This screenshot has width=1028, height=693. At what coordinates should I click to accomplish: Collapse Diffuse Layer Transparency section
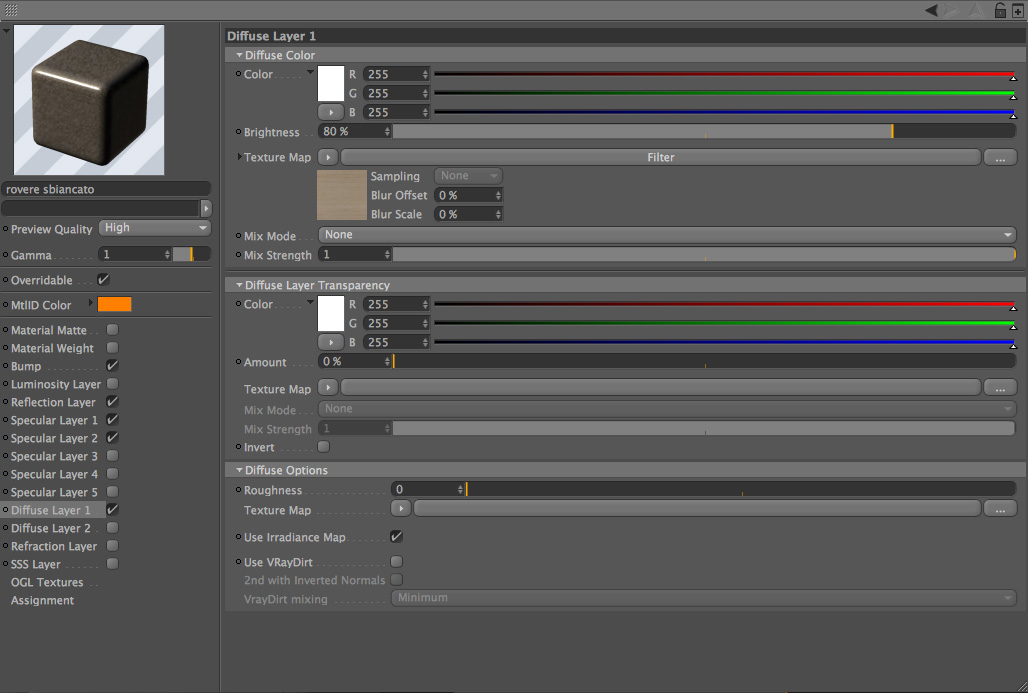239,285
